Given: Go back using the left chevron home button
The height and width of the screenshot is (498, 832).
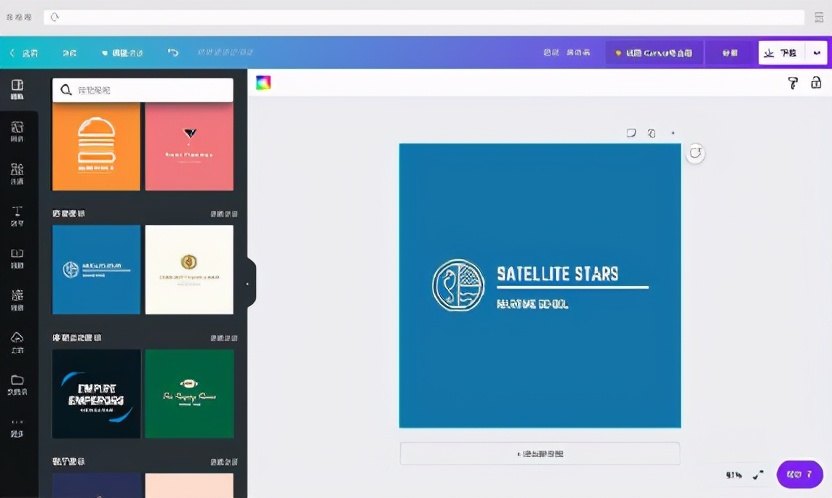Looking at the screenshot, I should [x=23, y=53].
